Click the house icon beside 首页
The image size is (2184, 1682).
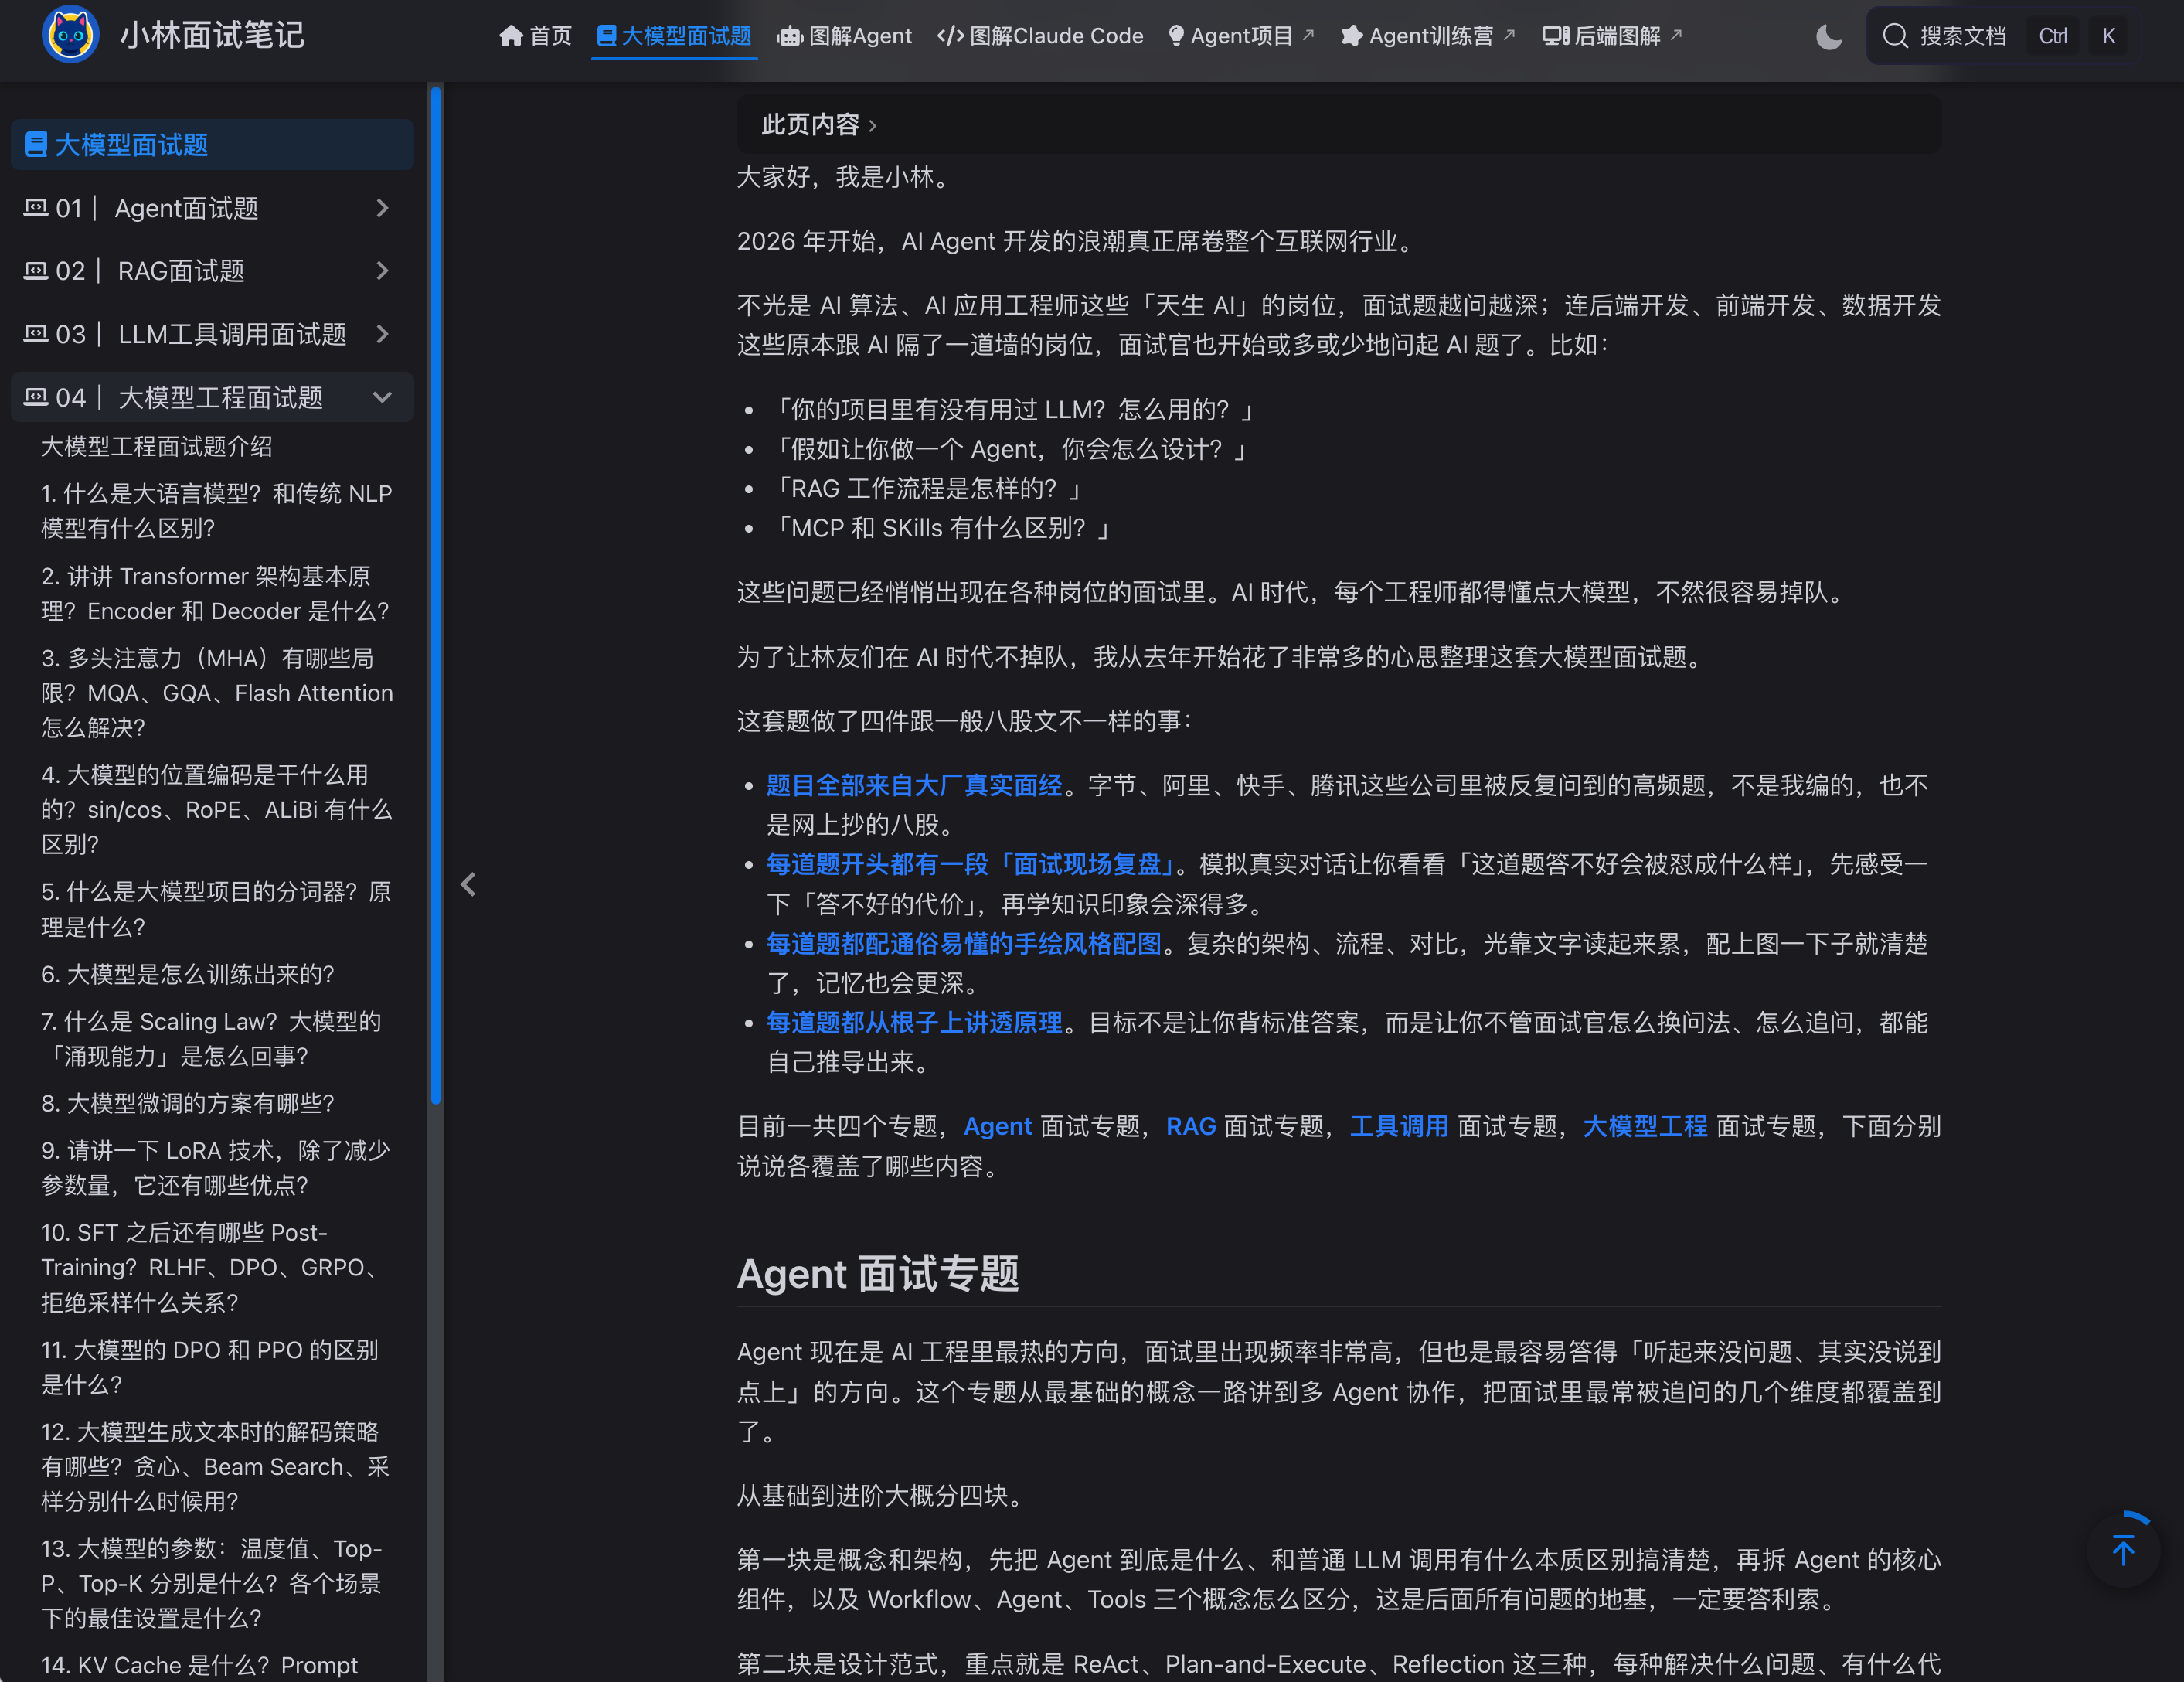pos(511,36)
